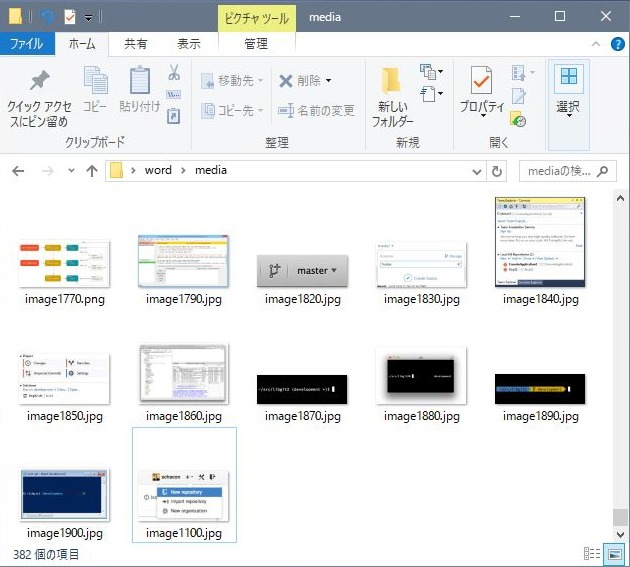This screenshot has height=567, width=630.
Task: Go up one folder level arrow
Action: click(x=92, y=171)
